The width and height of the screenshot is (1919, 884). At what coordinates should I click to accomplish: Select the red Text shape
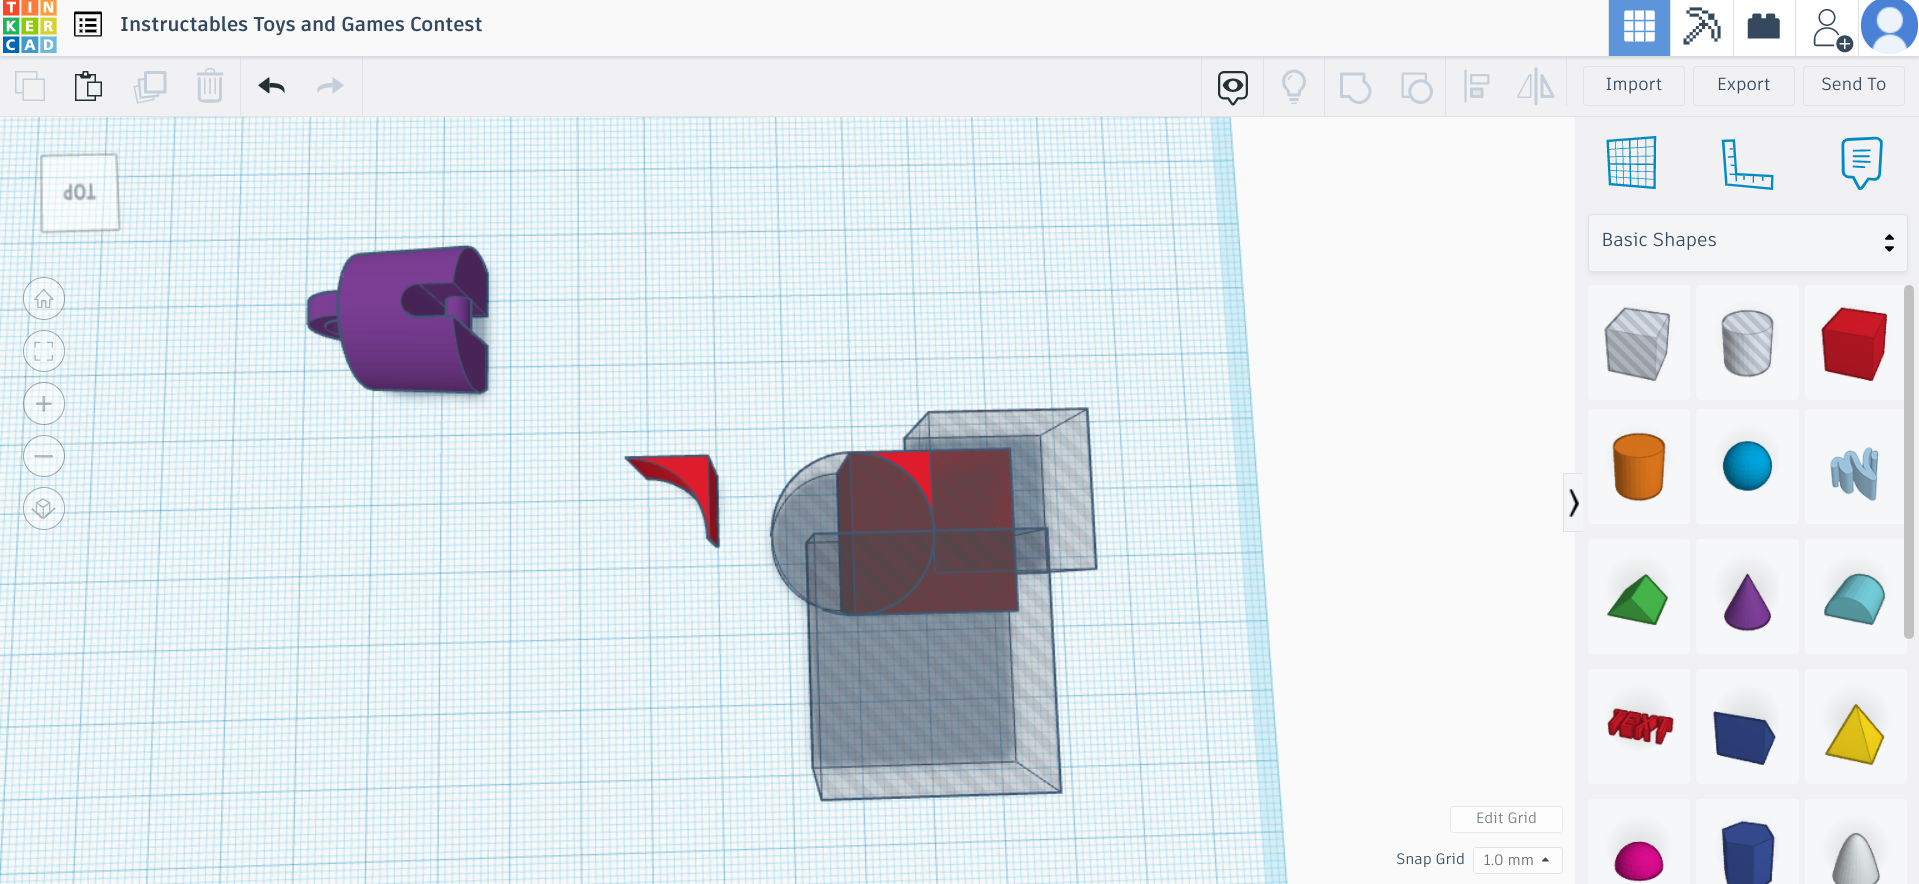tap(1638, 727)
